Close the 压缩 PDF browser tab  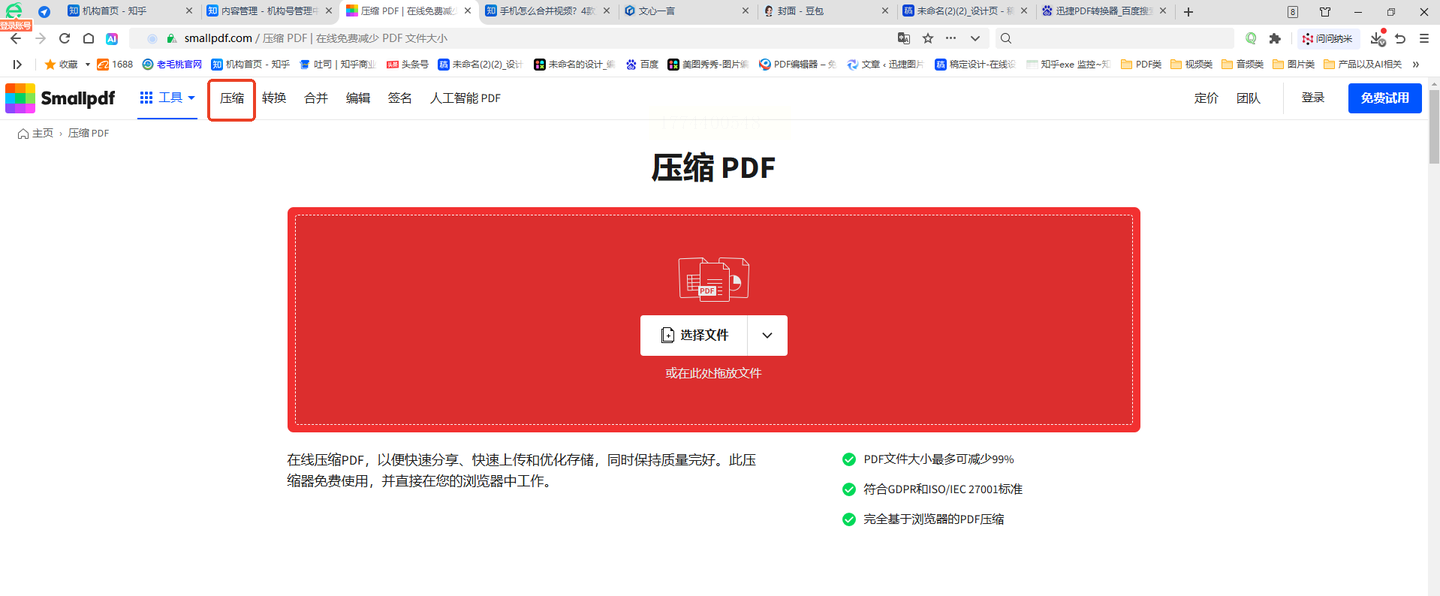click(466, 12)
